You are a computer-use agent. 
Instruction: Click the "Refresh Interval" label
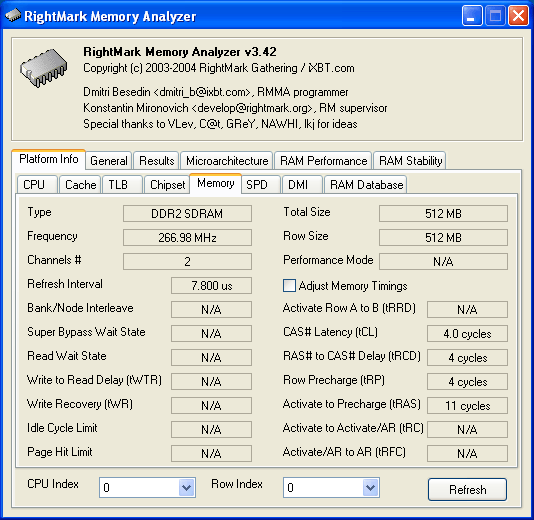click(65, 284)
